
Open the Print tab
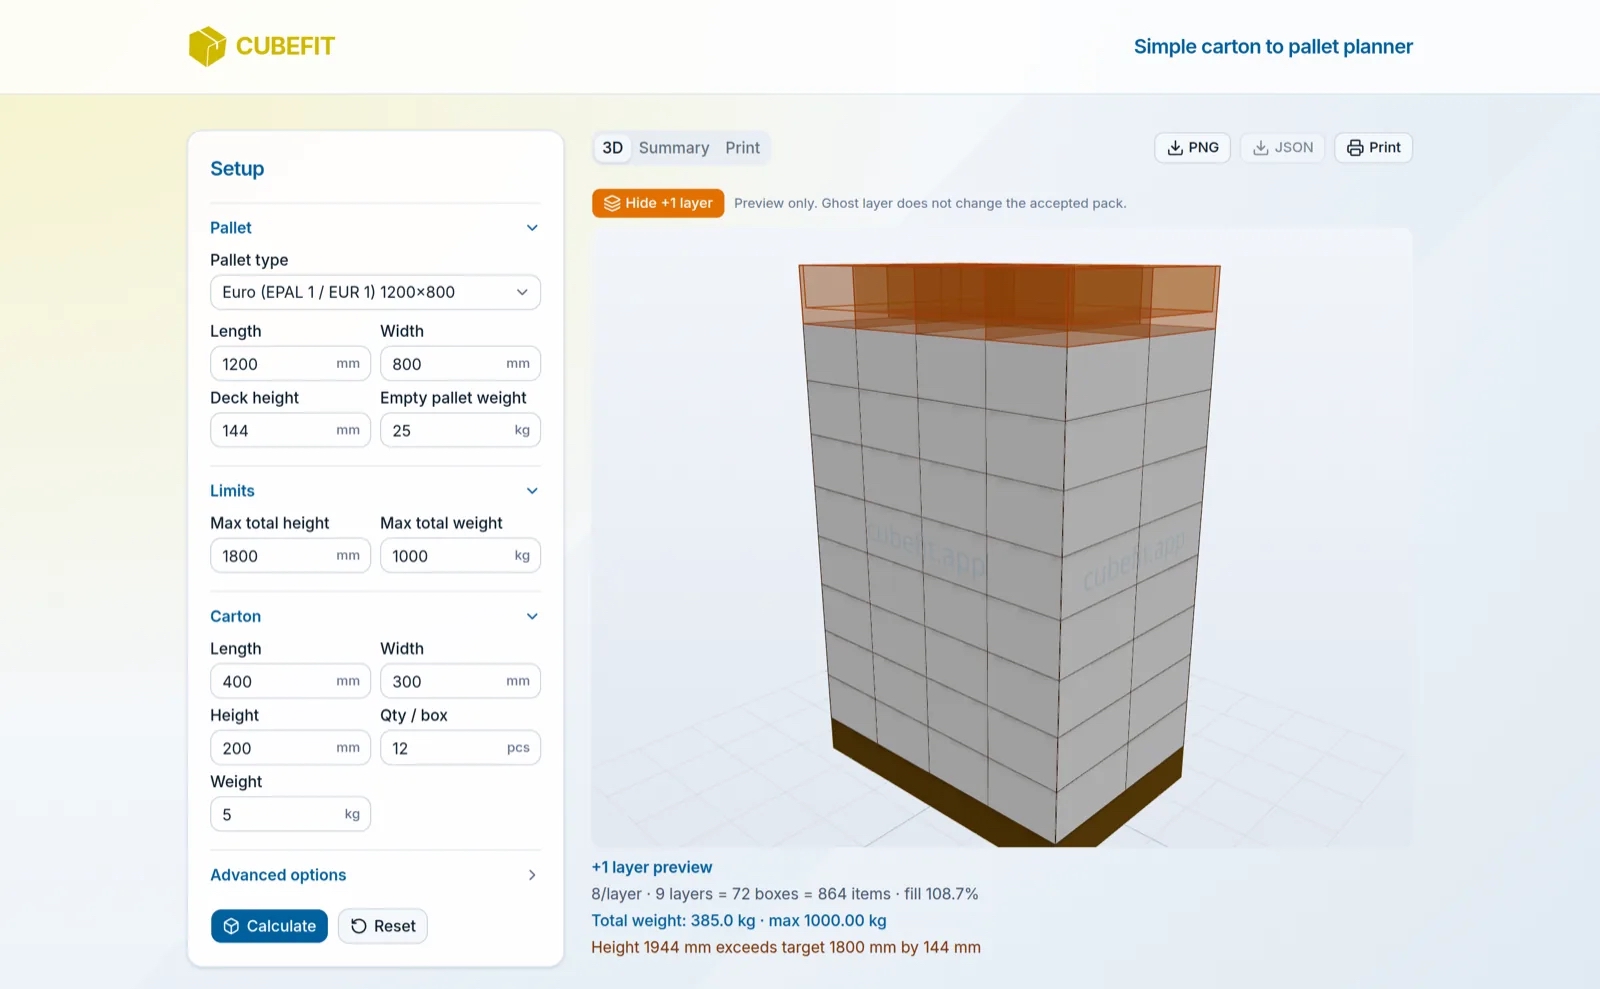pos(742,148)
